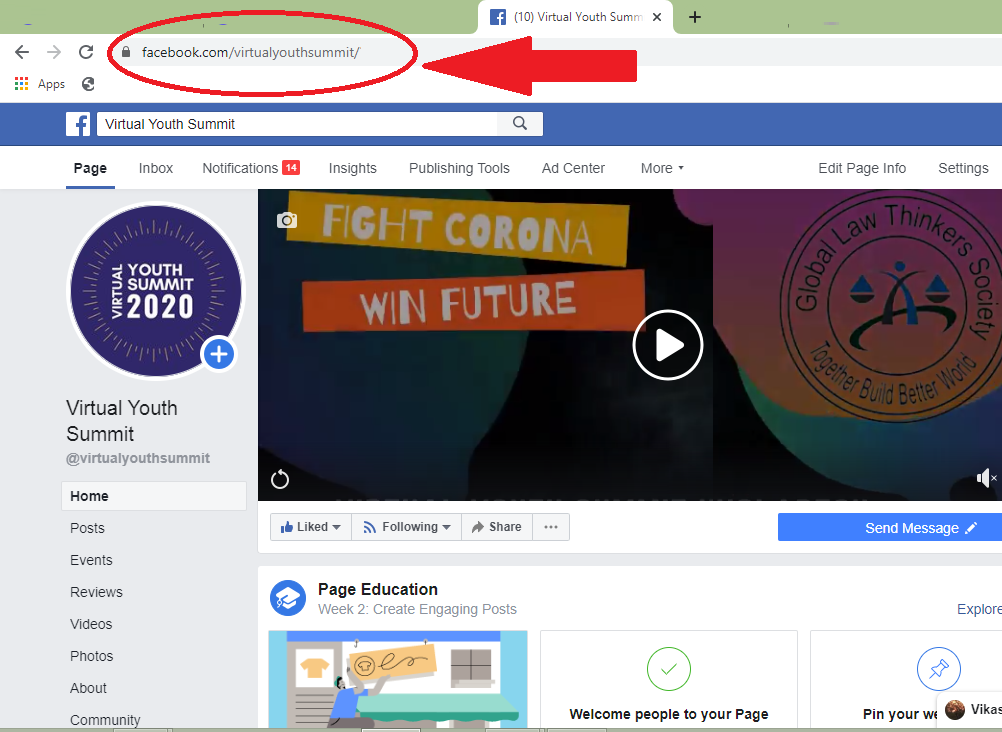The width and height of the screenshot is (1002, 732).
Task: Expand the More menu
Action: [662, 168]
